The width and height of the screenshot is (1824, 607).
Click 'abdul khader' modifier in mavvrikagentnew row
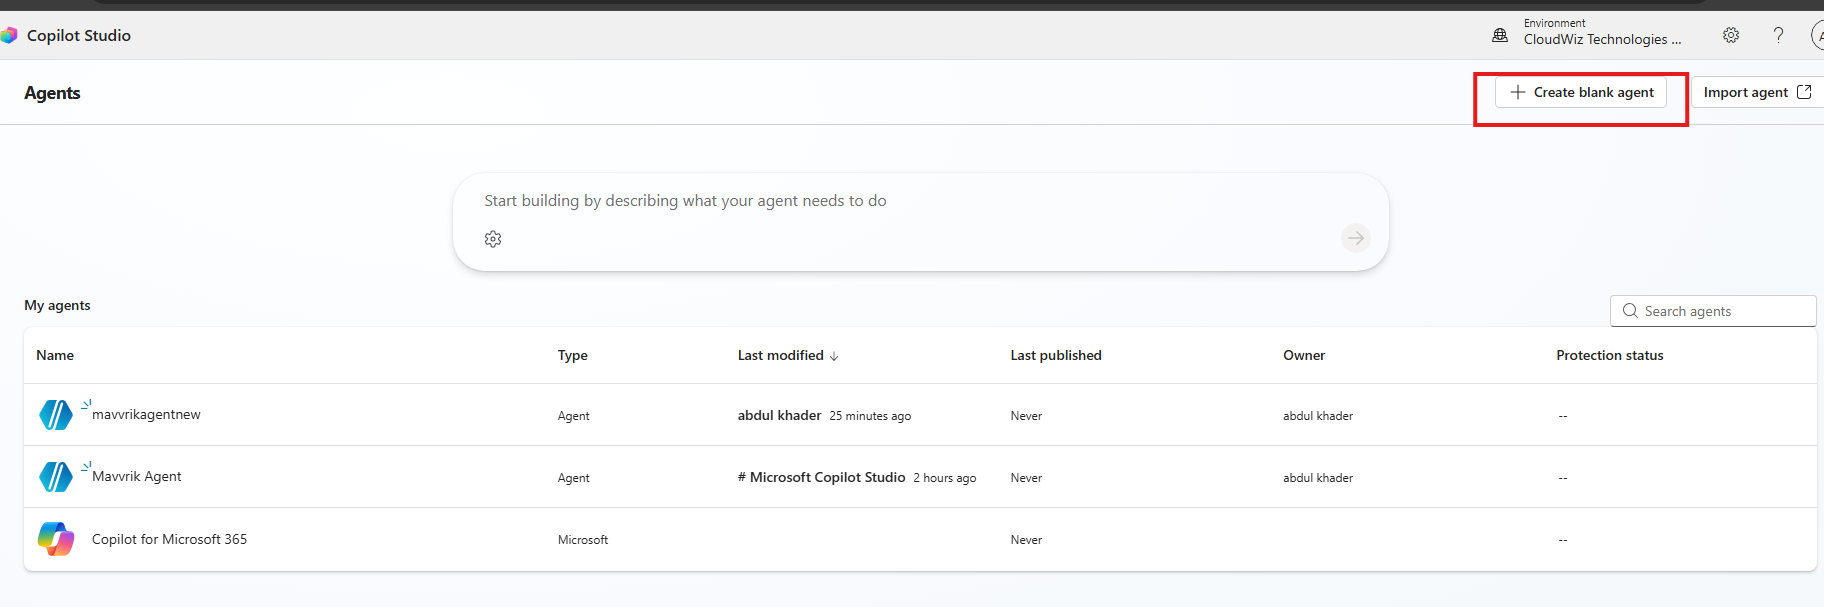tap(779, 415)
